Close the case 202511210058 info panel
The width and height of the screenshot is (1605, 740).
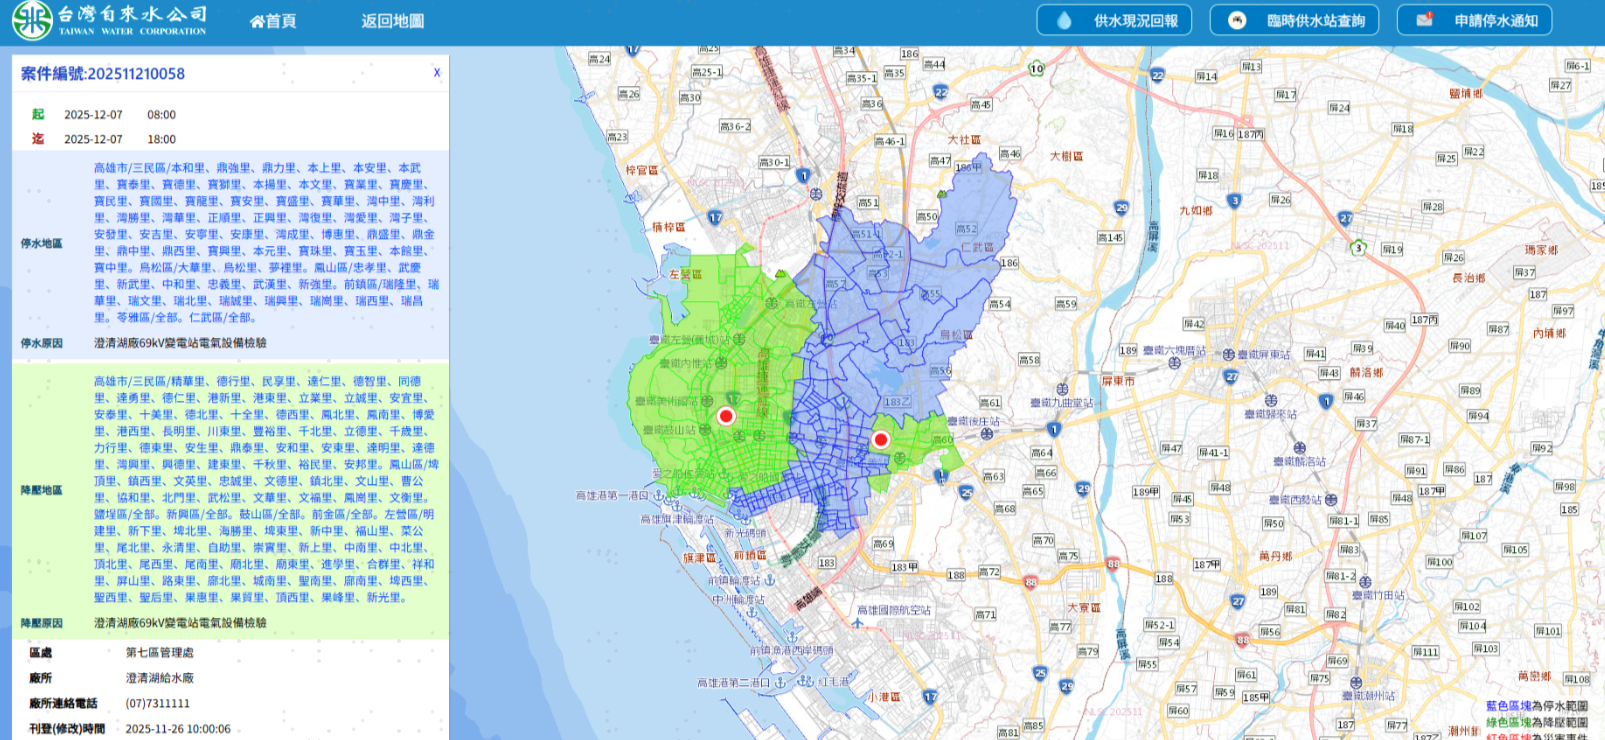tap(437, 73)
